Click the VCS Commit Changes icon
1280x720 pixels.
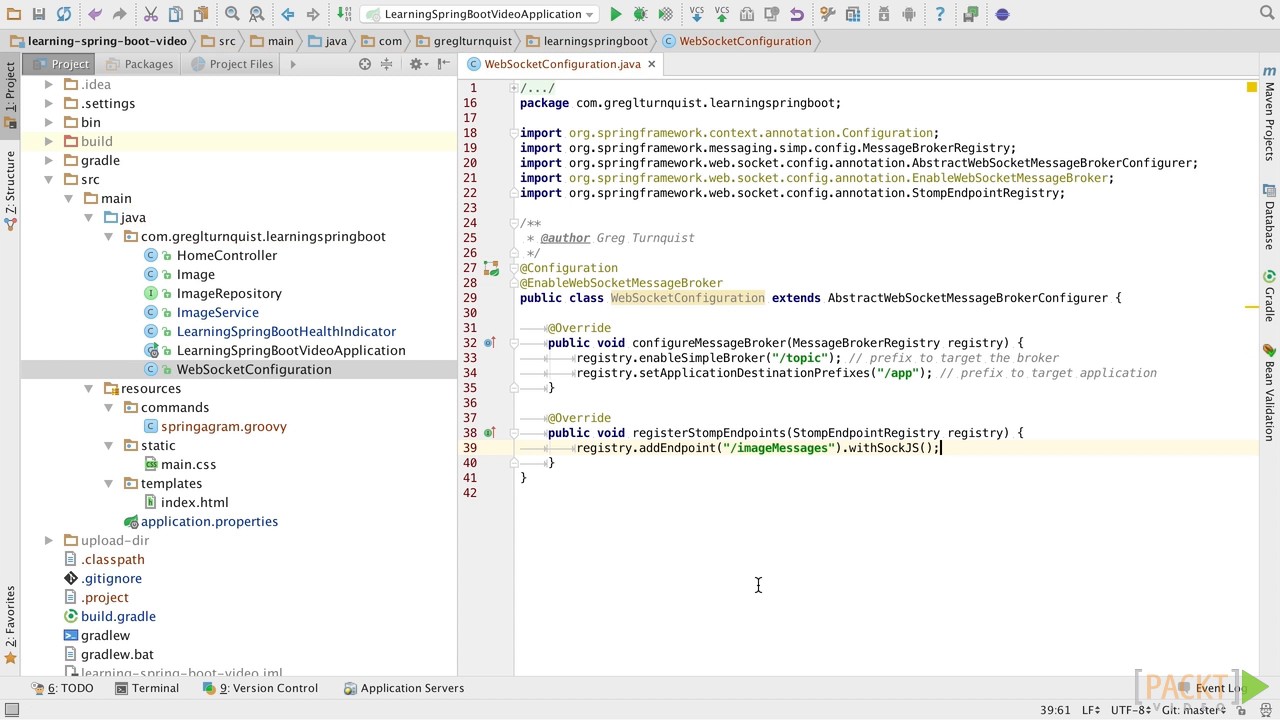[722, 14]
